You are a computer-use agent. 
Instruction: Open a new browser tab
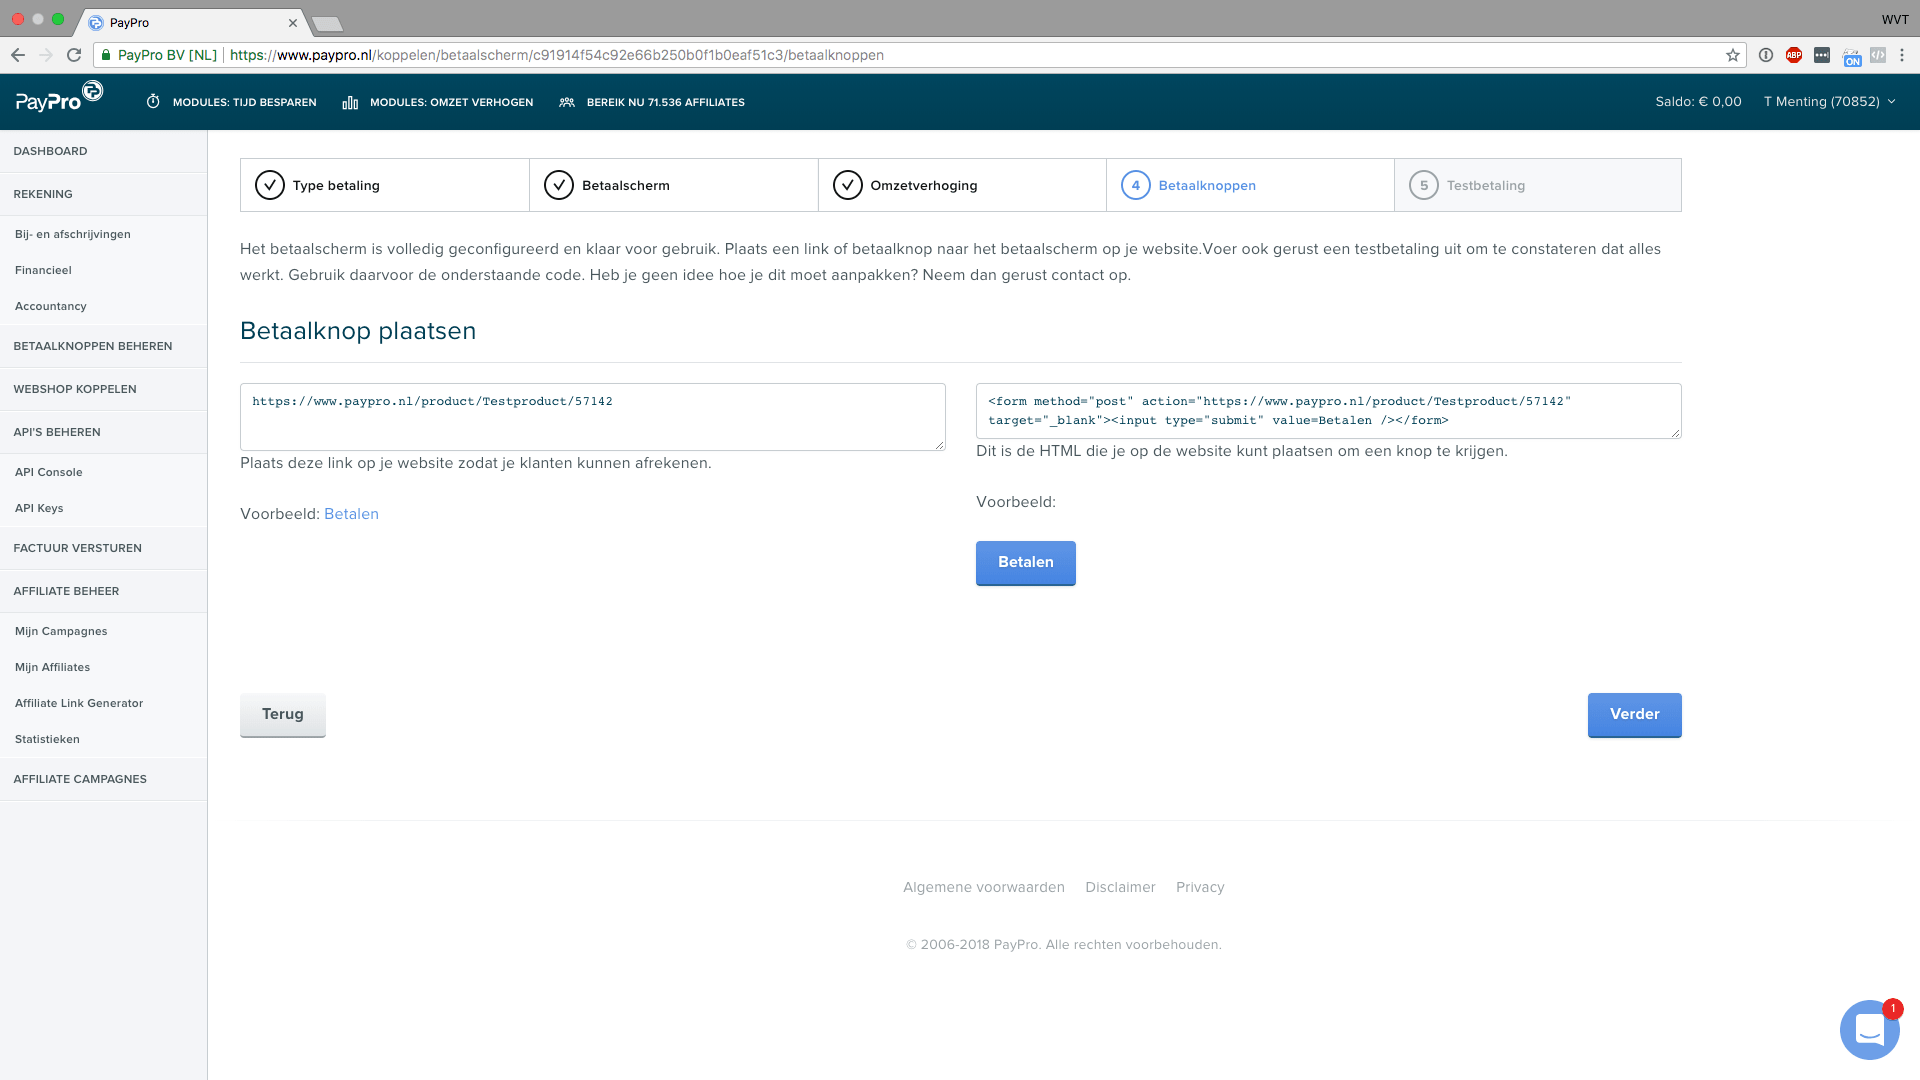tap(327, 23)
